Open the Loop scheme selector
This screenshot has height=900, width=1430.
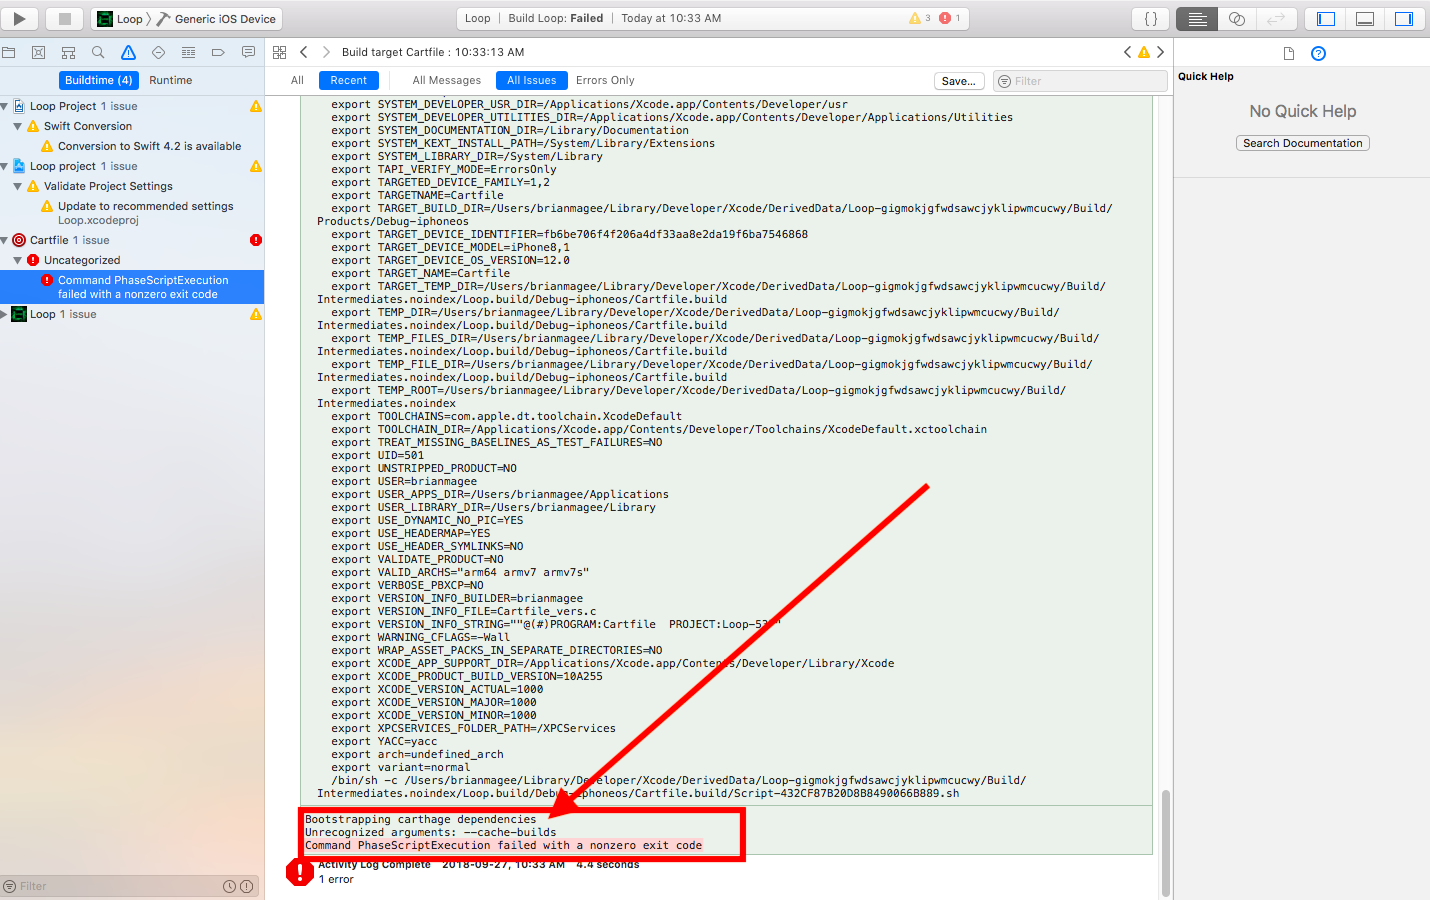[120, 19]
